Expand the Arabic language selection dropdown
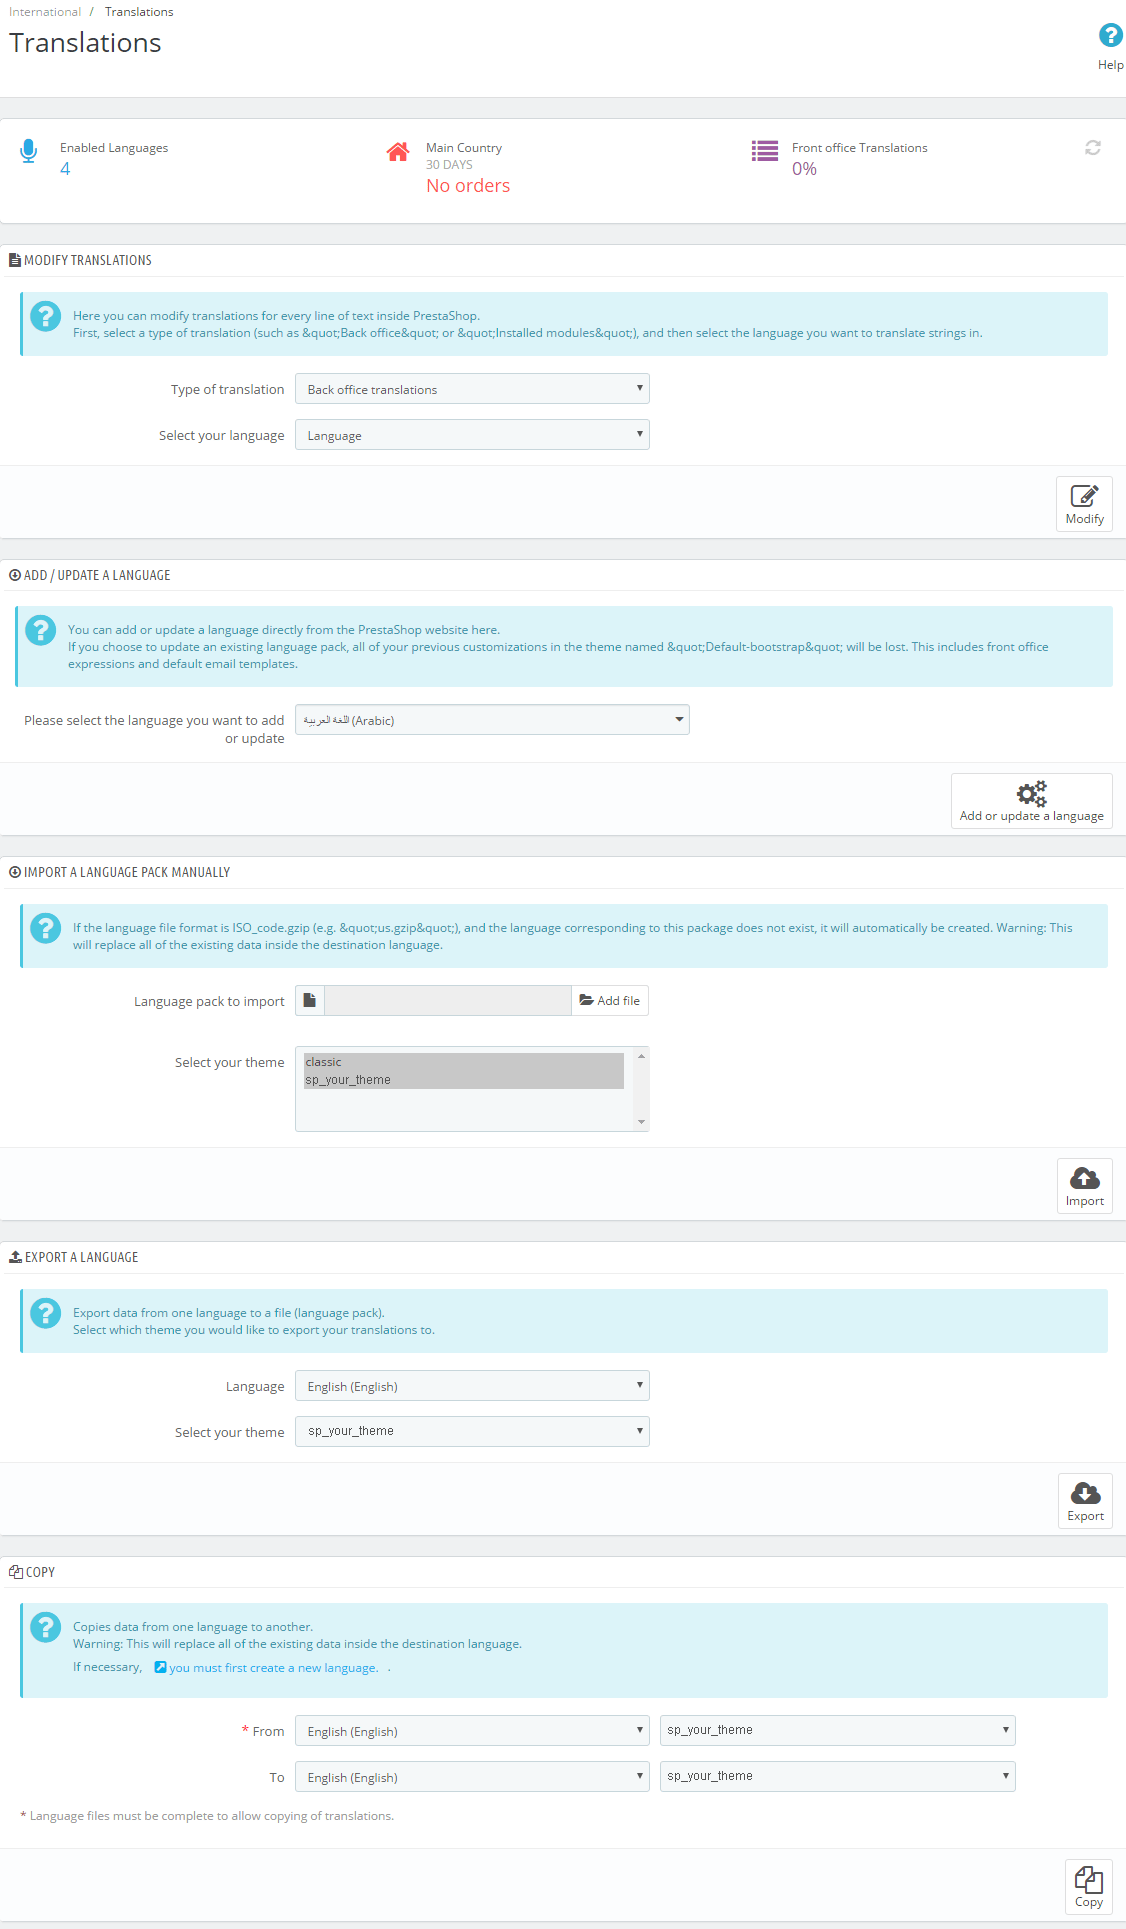 point(492,720)
